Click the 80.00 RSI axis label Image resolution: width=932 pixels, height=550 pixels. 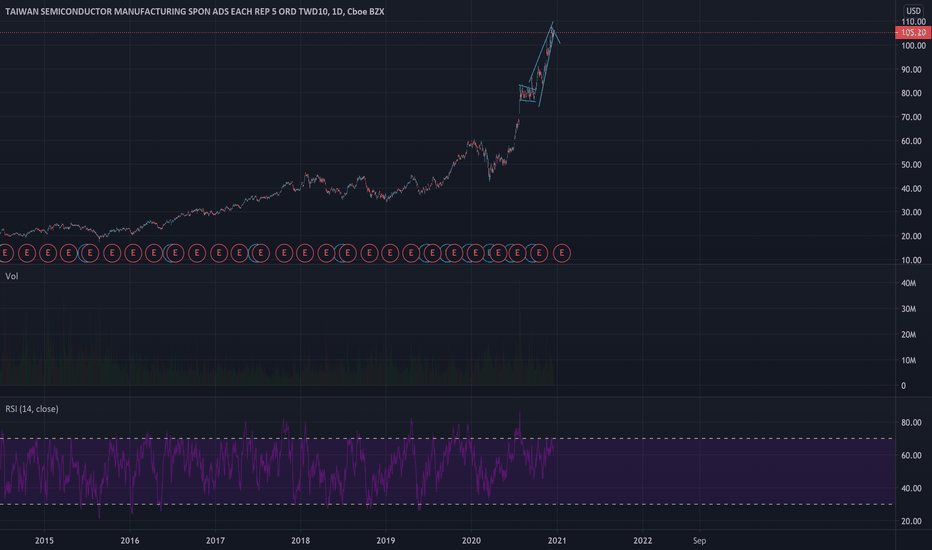tap(911, 423)
